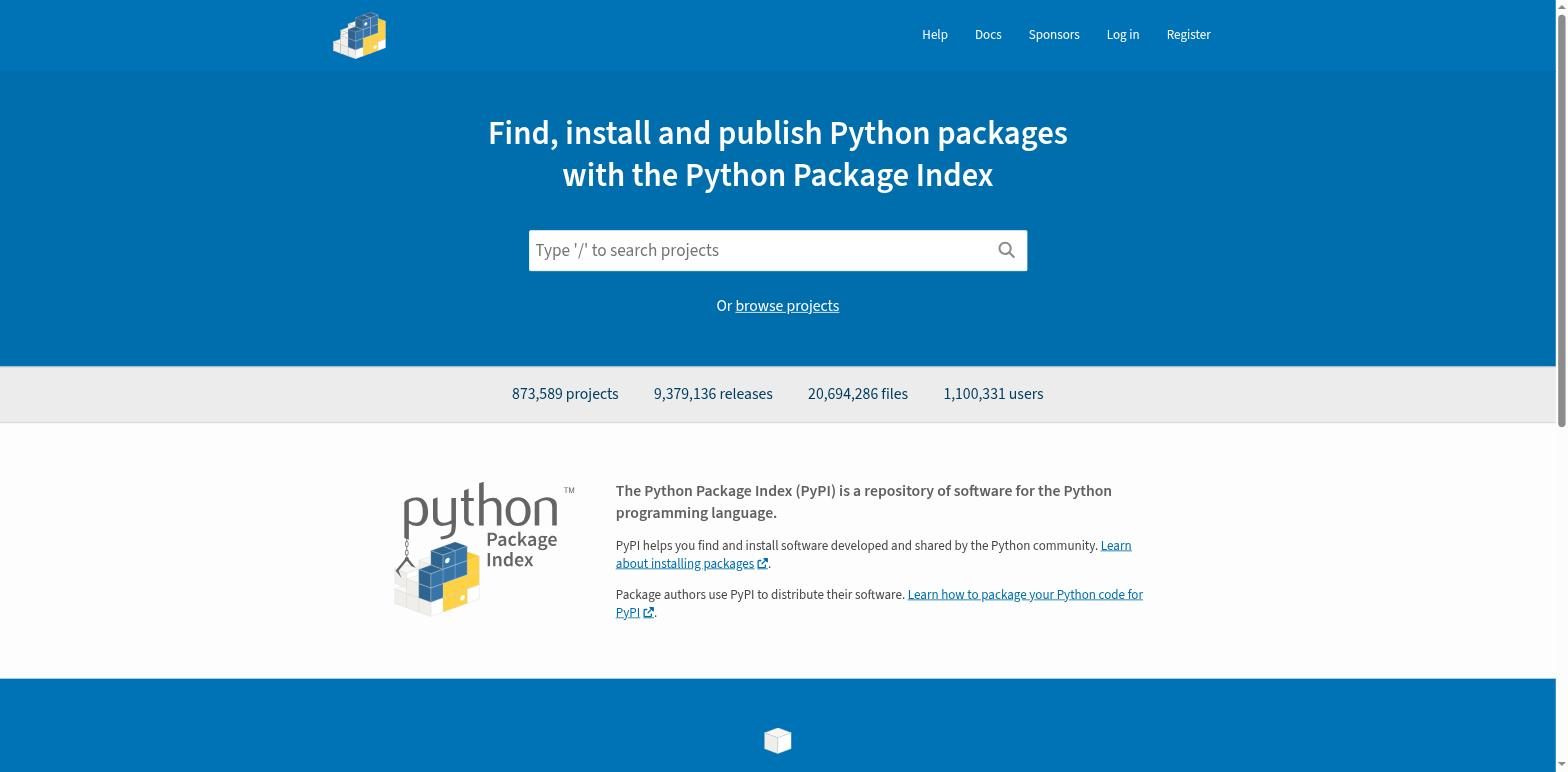Open Learn about installing packages link
This screenshot has width=1568, height=772.
[873, 554]
